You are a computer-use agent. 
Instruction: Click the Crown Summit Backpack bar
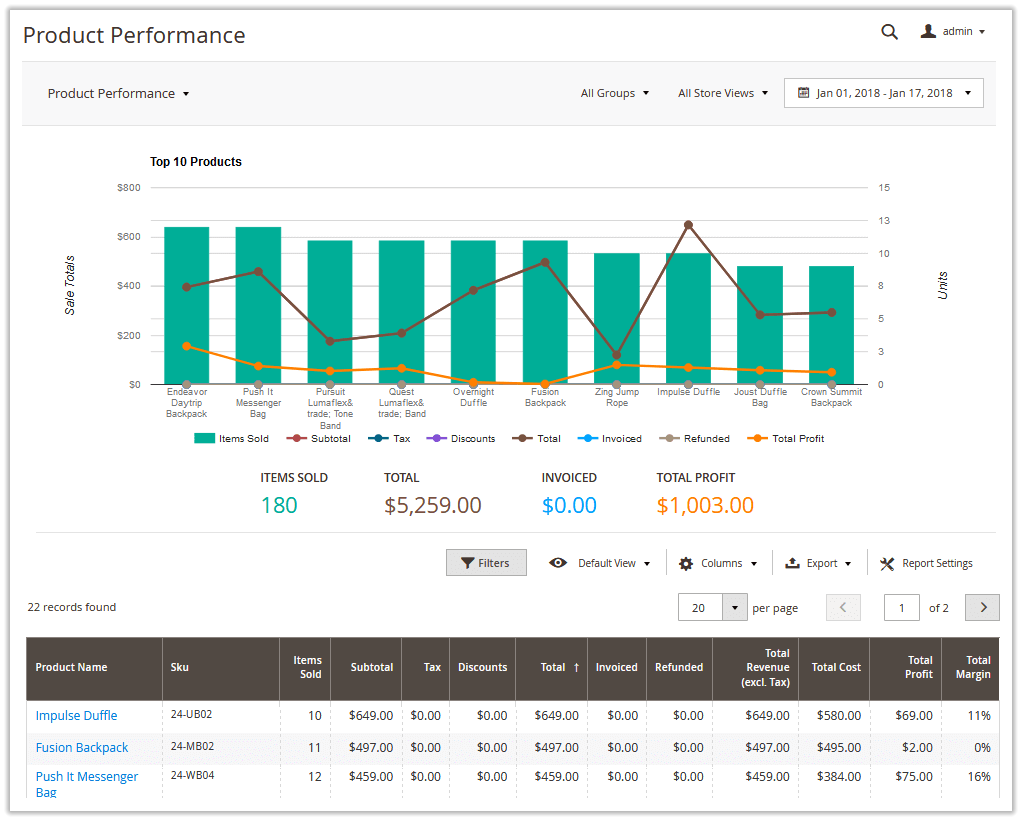click(832, 325)
